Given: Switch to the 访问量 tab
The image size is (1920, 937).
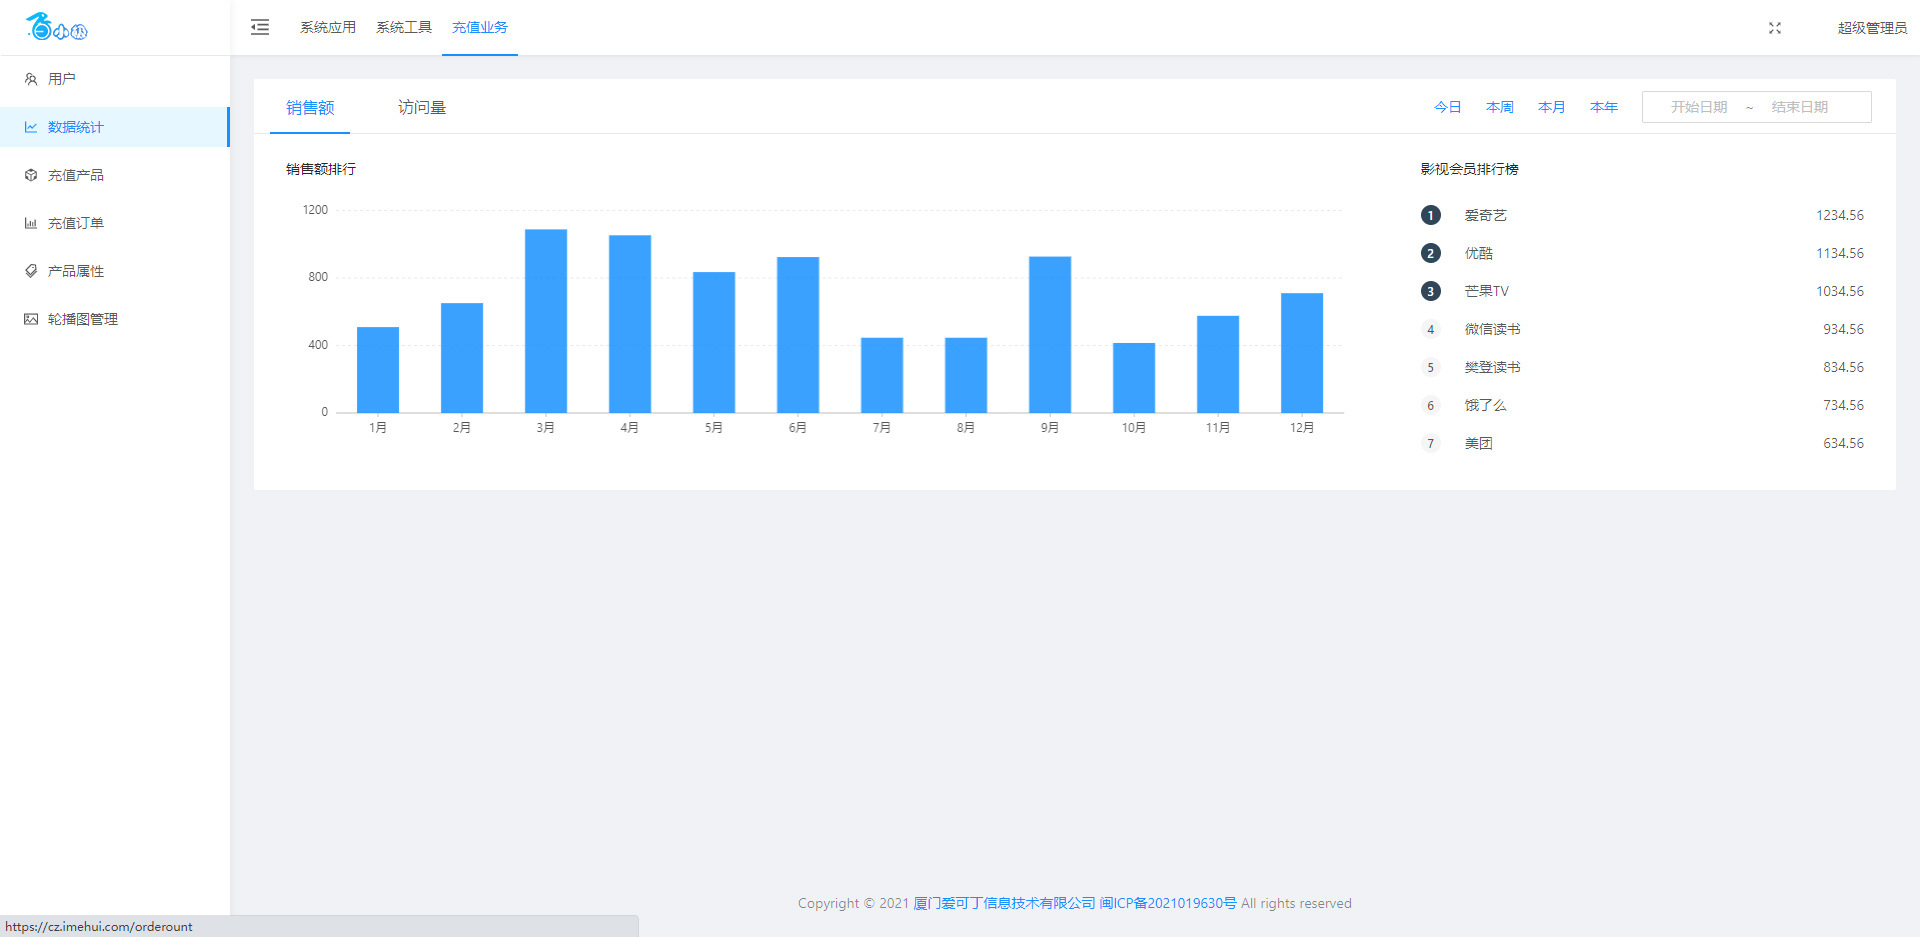Looking at the screenshot, I should tap(422, 107).
